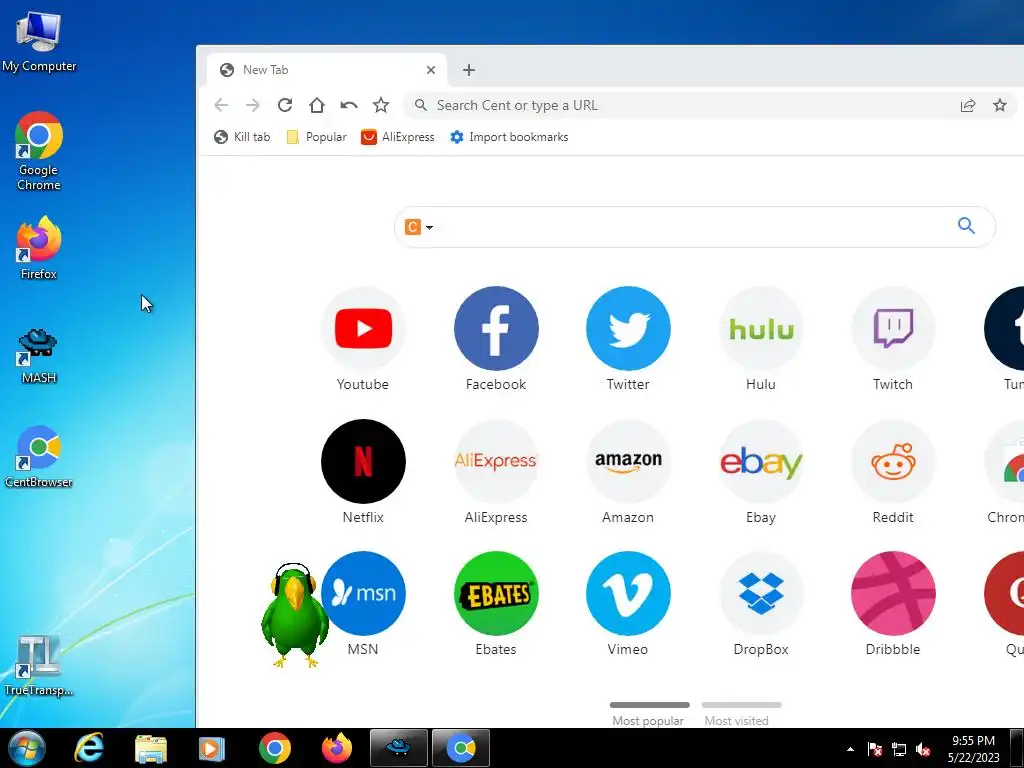Switch to CentBrowser in the taskbar

461,748
